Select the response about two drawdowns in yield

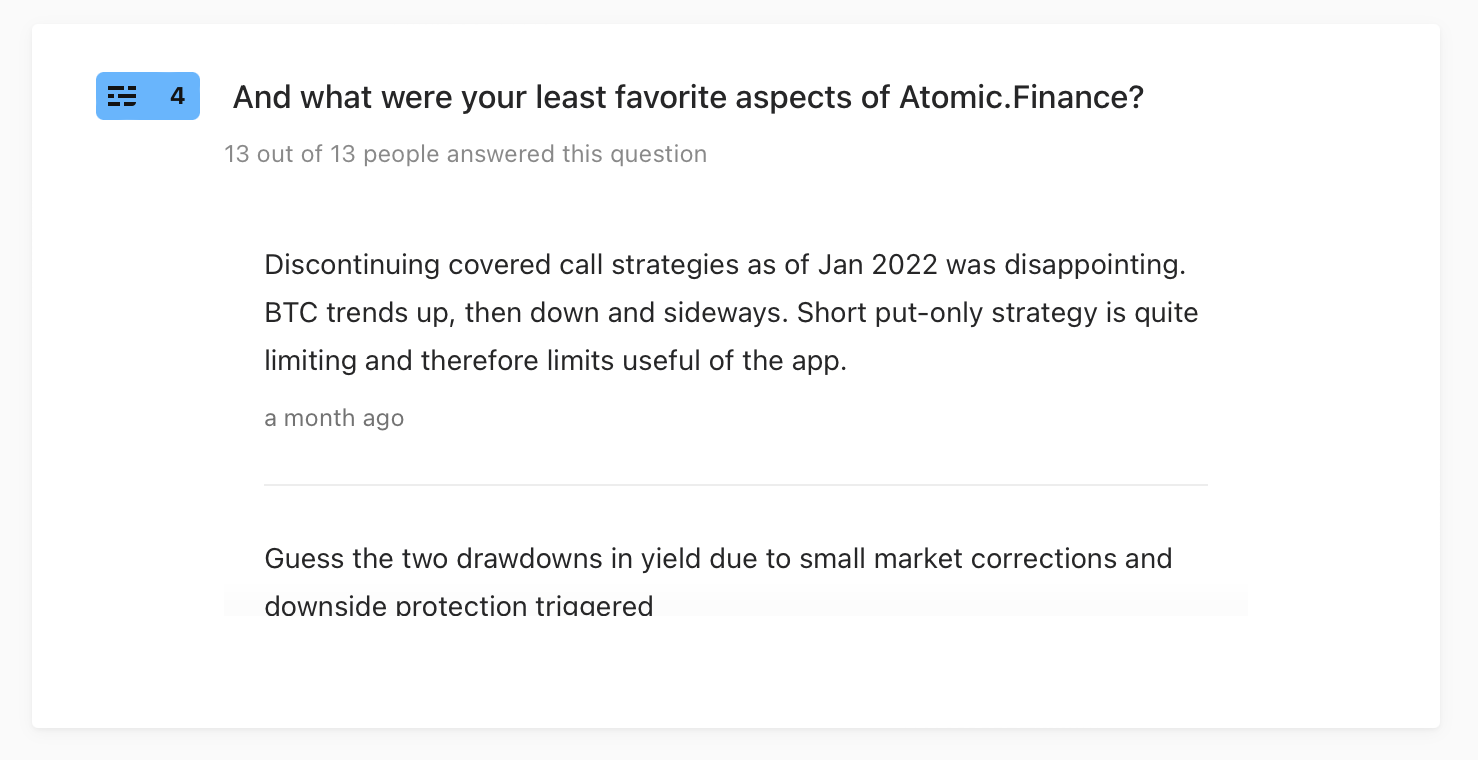[718, 581]
